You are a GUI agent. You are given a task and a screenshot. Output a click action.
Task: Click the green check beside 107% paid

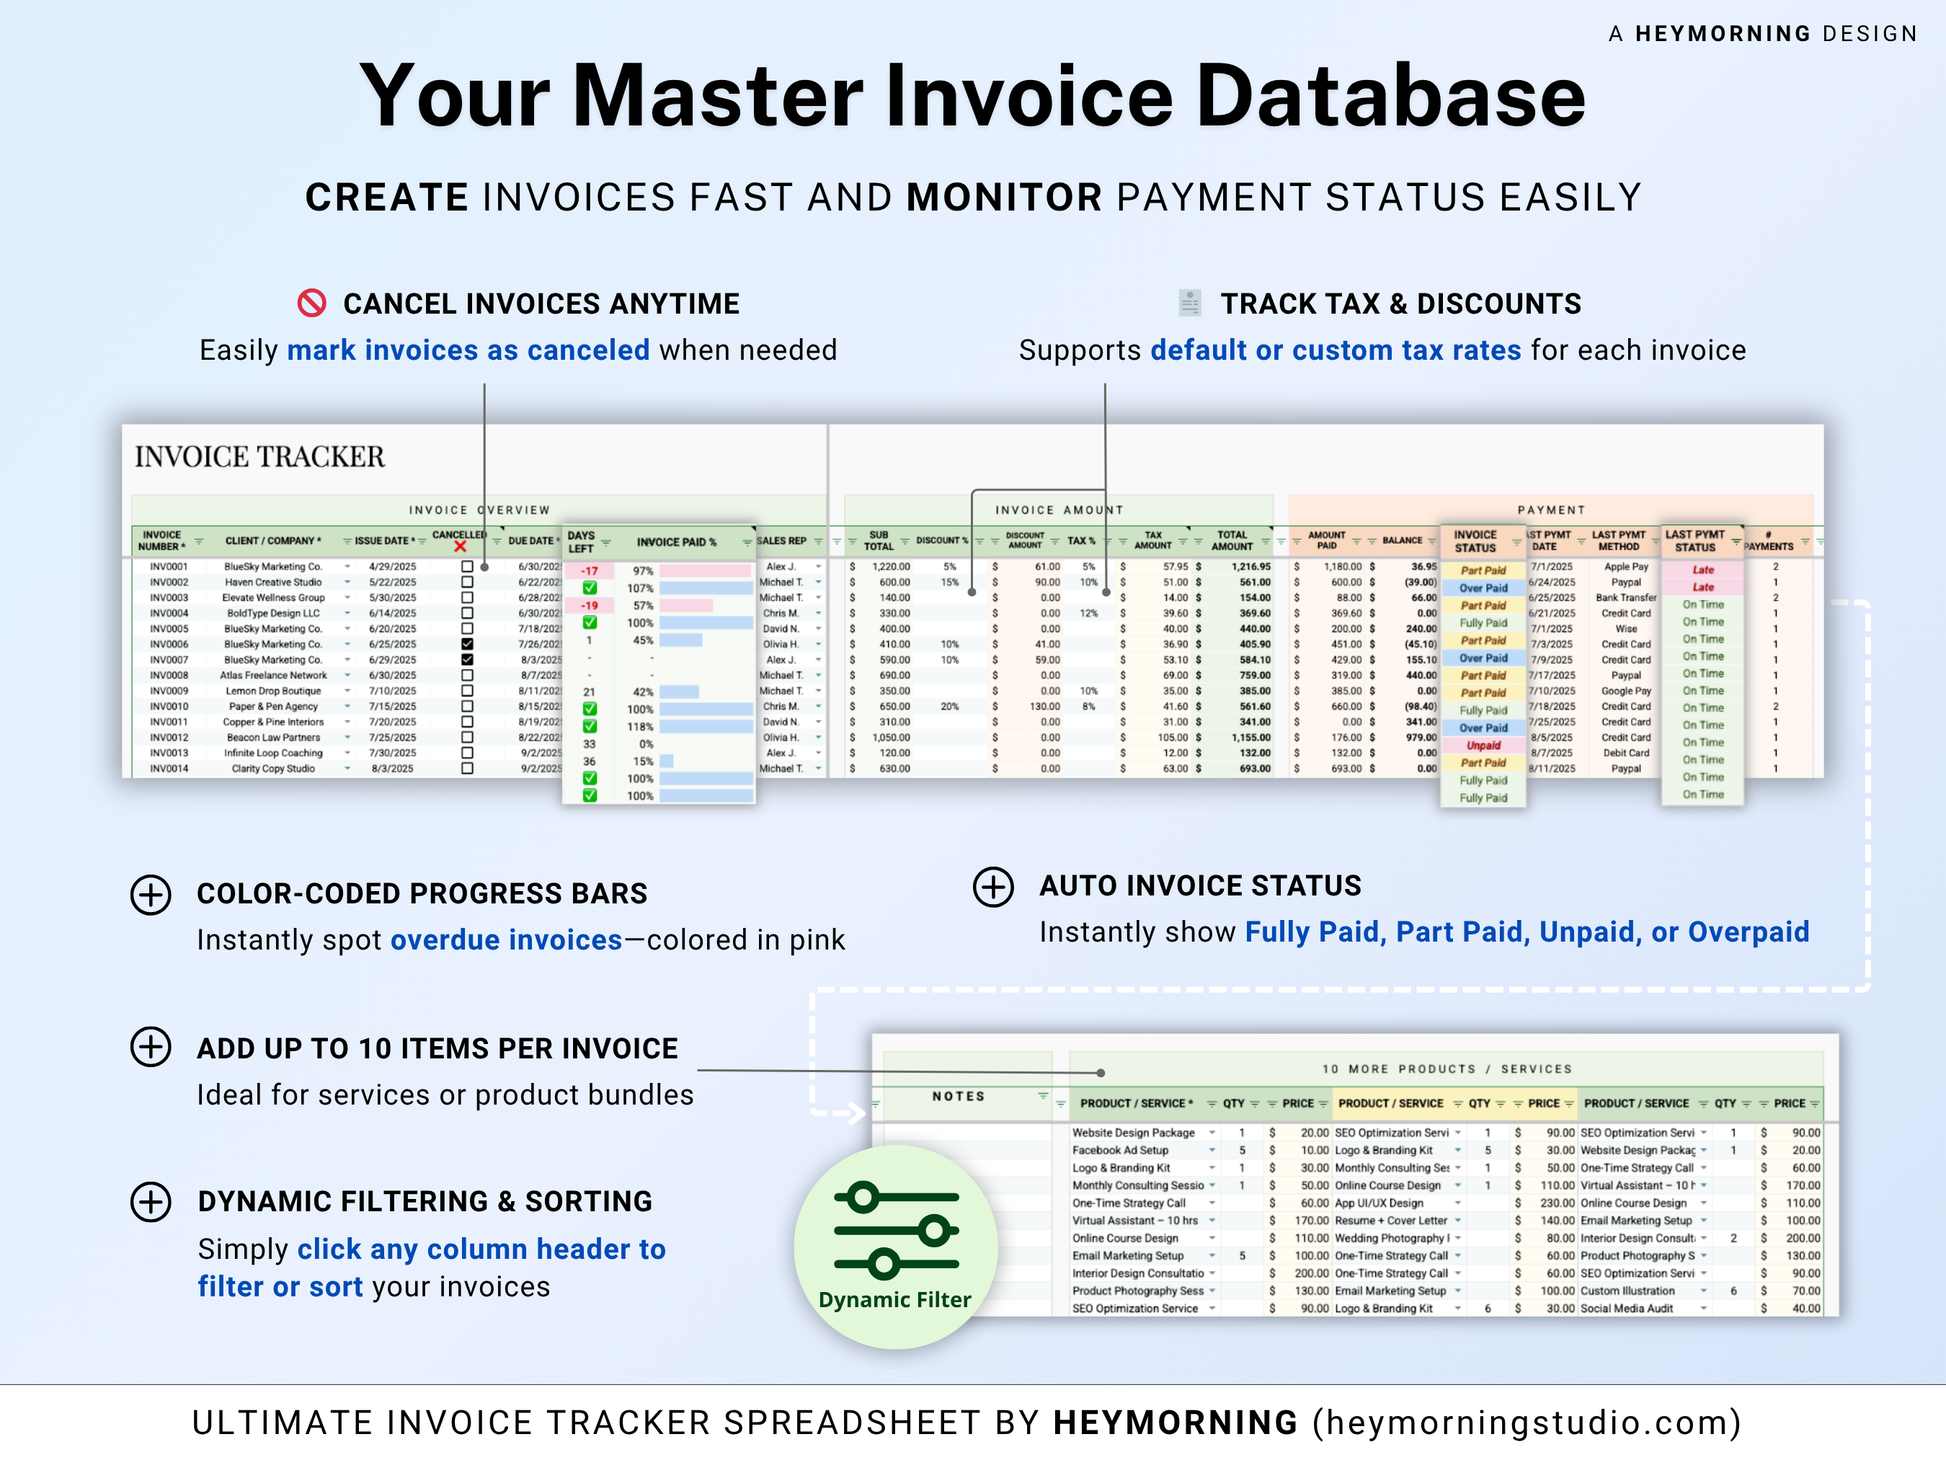tap(590, 588)
